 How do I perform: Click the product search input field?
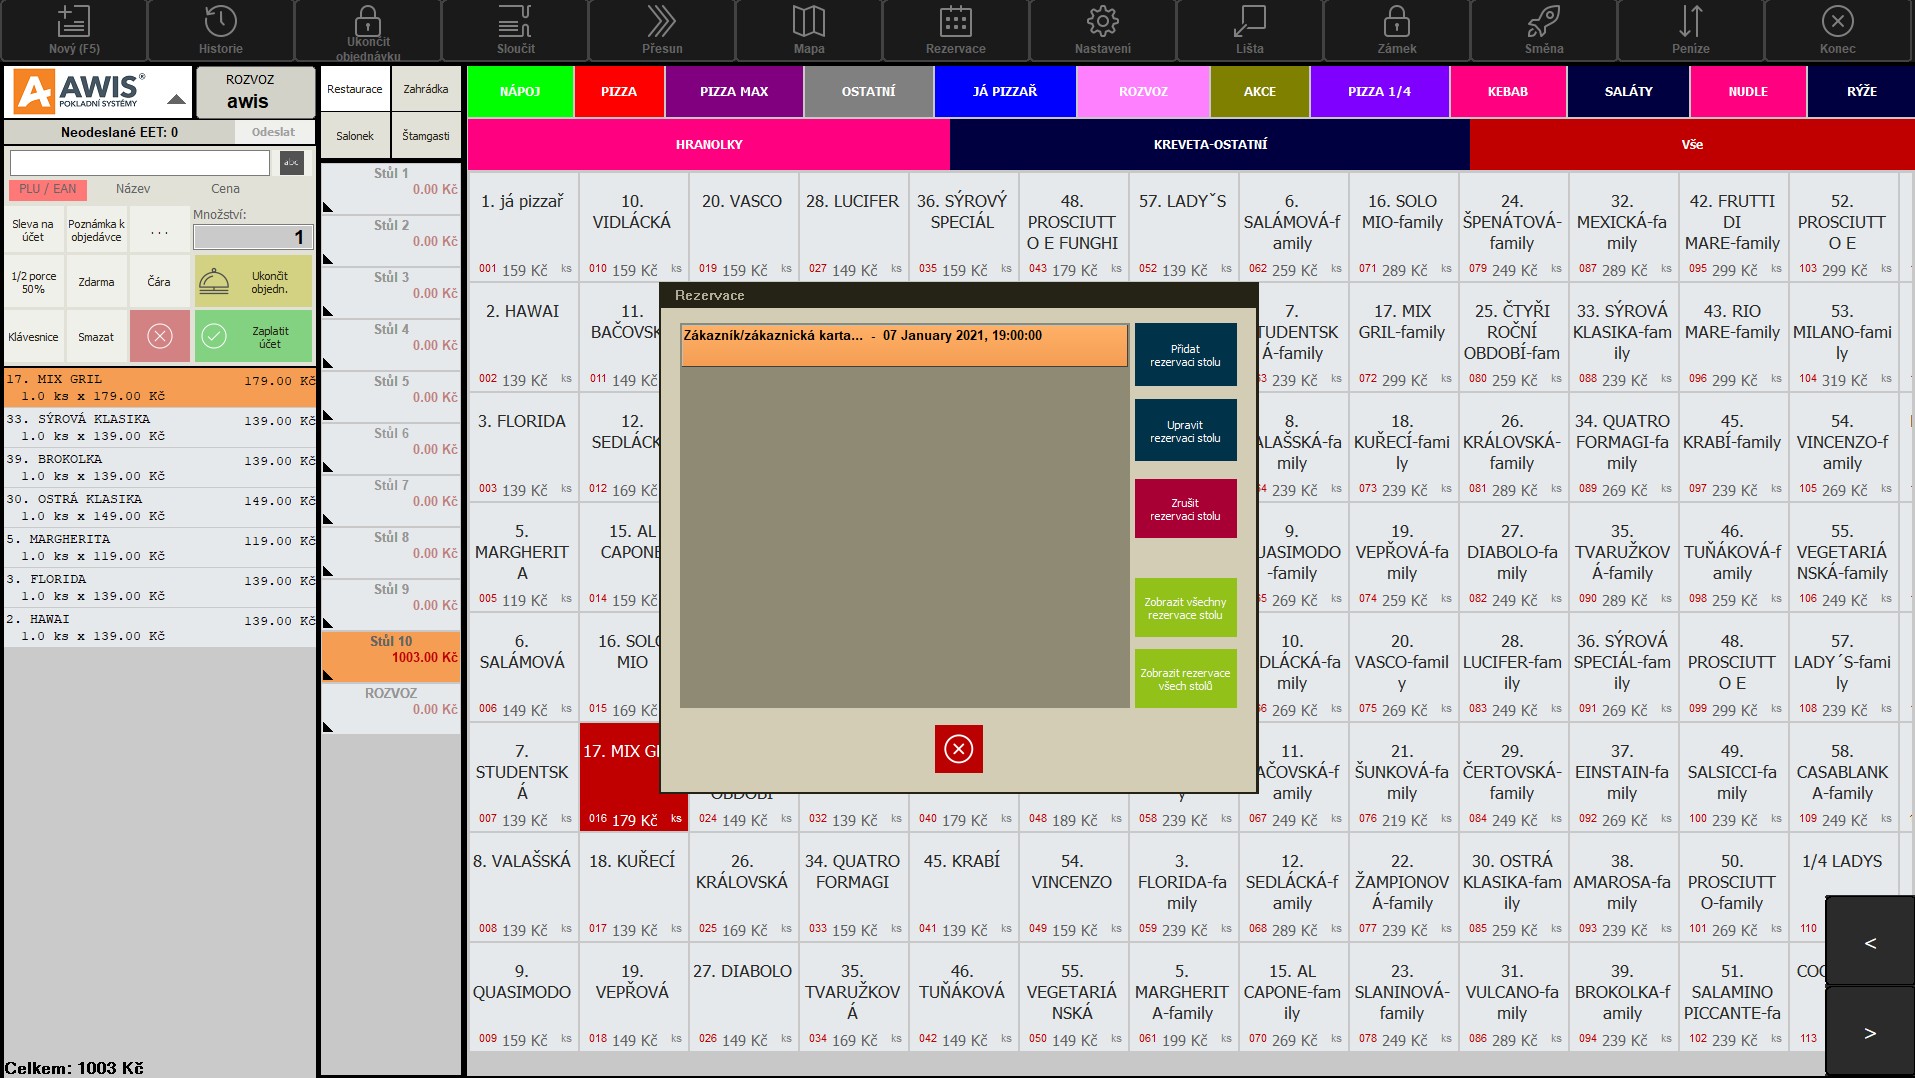coord(140,163)
